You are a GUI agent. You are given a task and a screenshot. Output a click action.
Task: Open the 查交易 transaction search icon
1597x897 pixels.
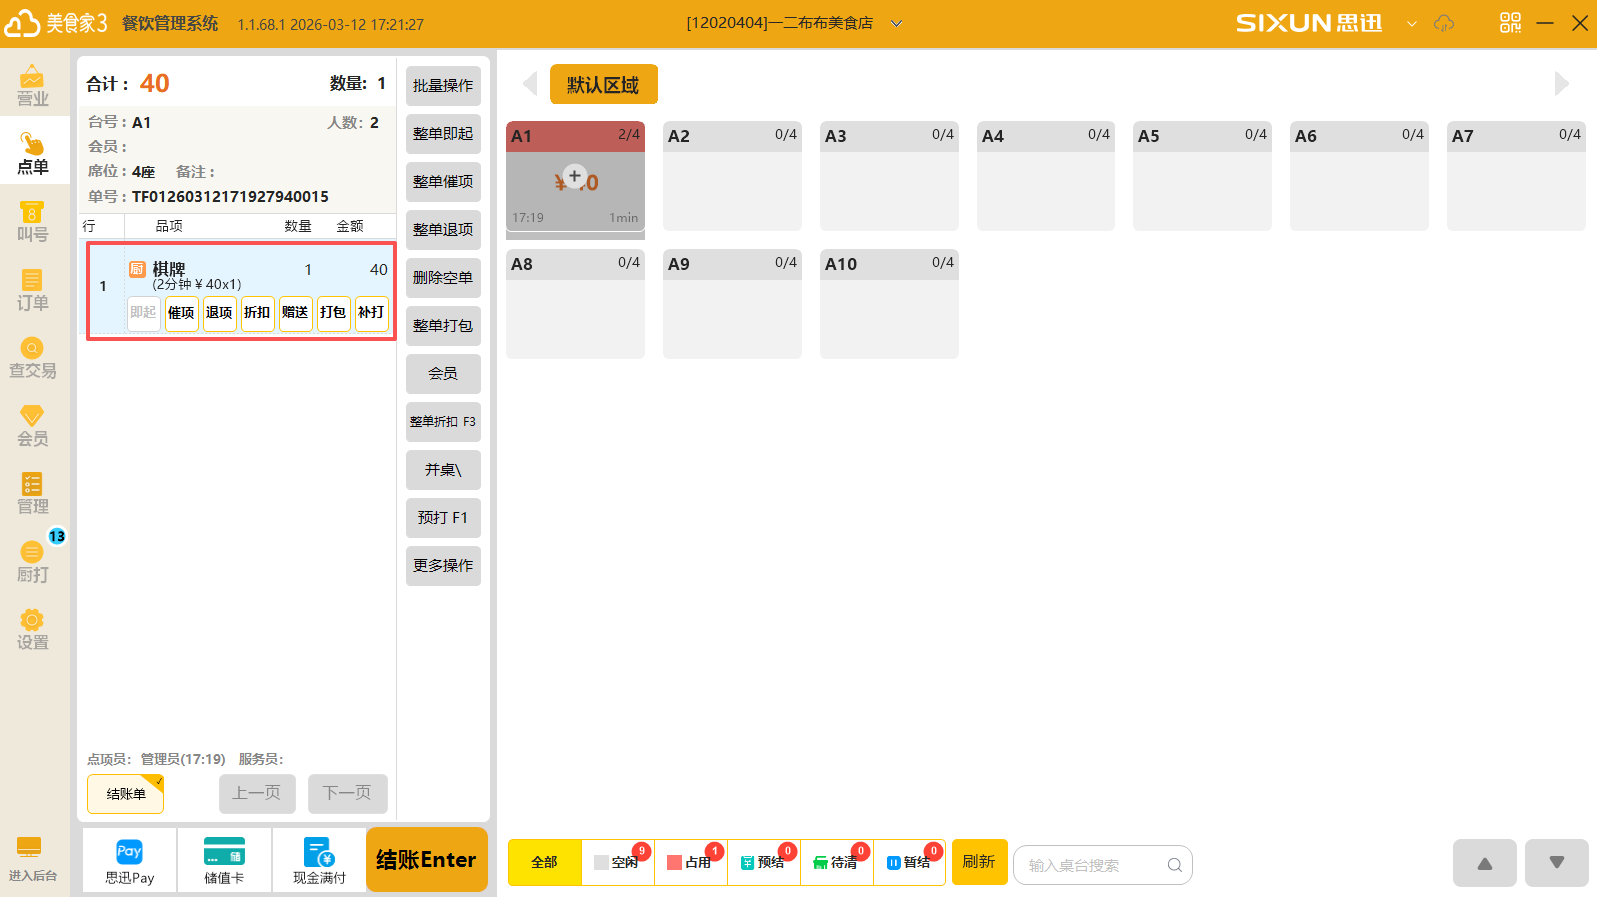pos(32,357)
